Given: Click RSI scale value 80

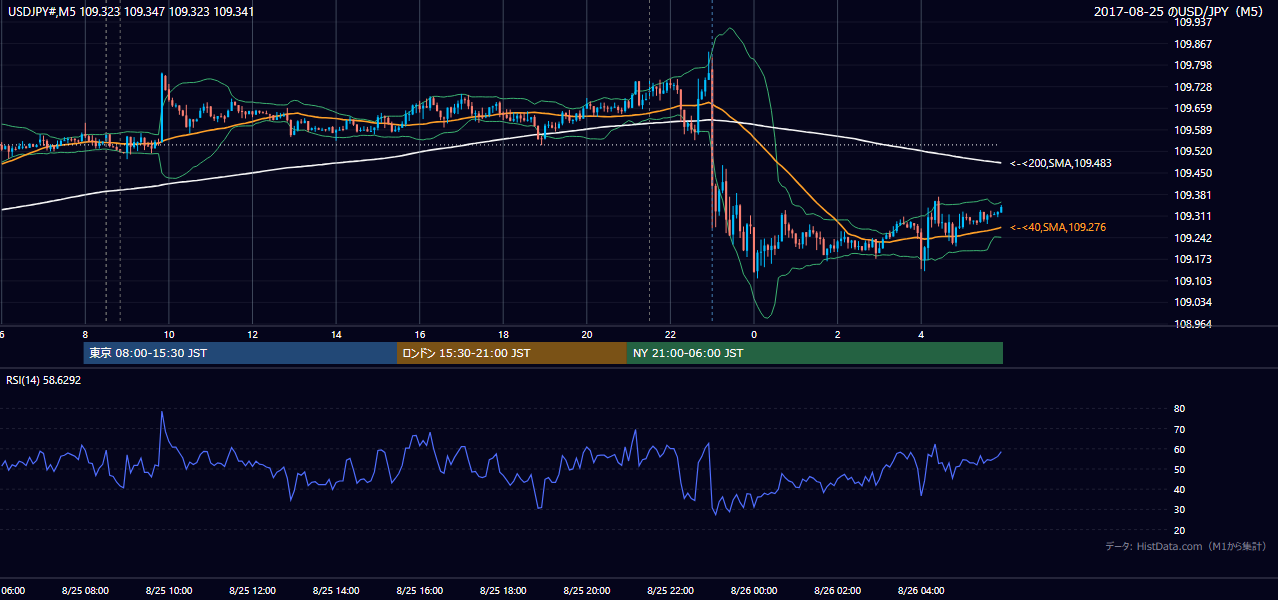Looking at the screenshot, I should click(x=1180, y=409).
